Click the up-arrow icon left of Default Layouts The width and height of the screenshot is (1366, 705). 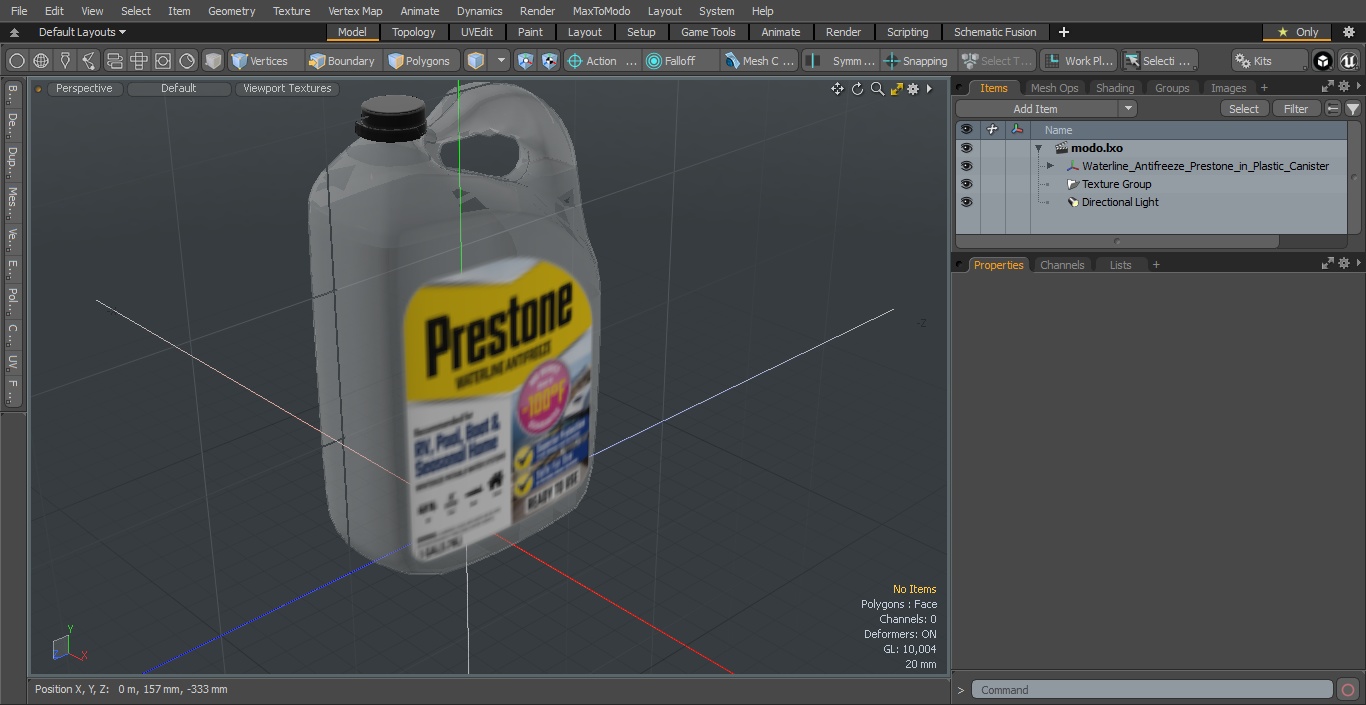point(14,32)
